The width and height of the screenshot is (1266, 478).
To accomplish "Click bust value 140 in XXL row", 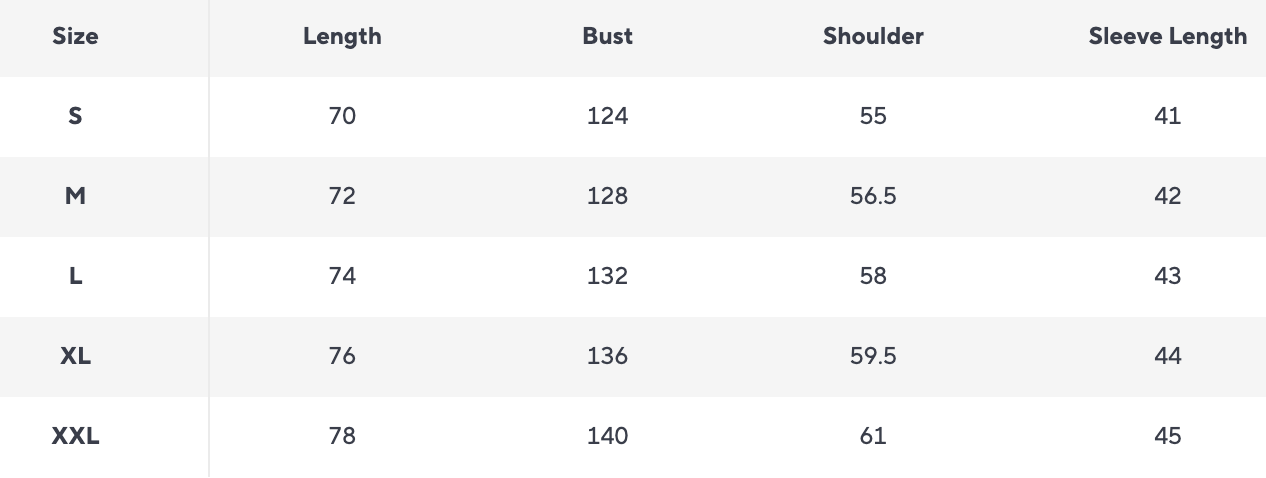I will (607, 436).
